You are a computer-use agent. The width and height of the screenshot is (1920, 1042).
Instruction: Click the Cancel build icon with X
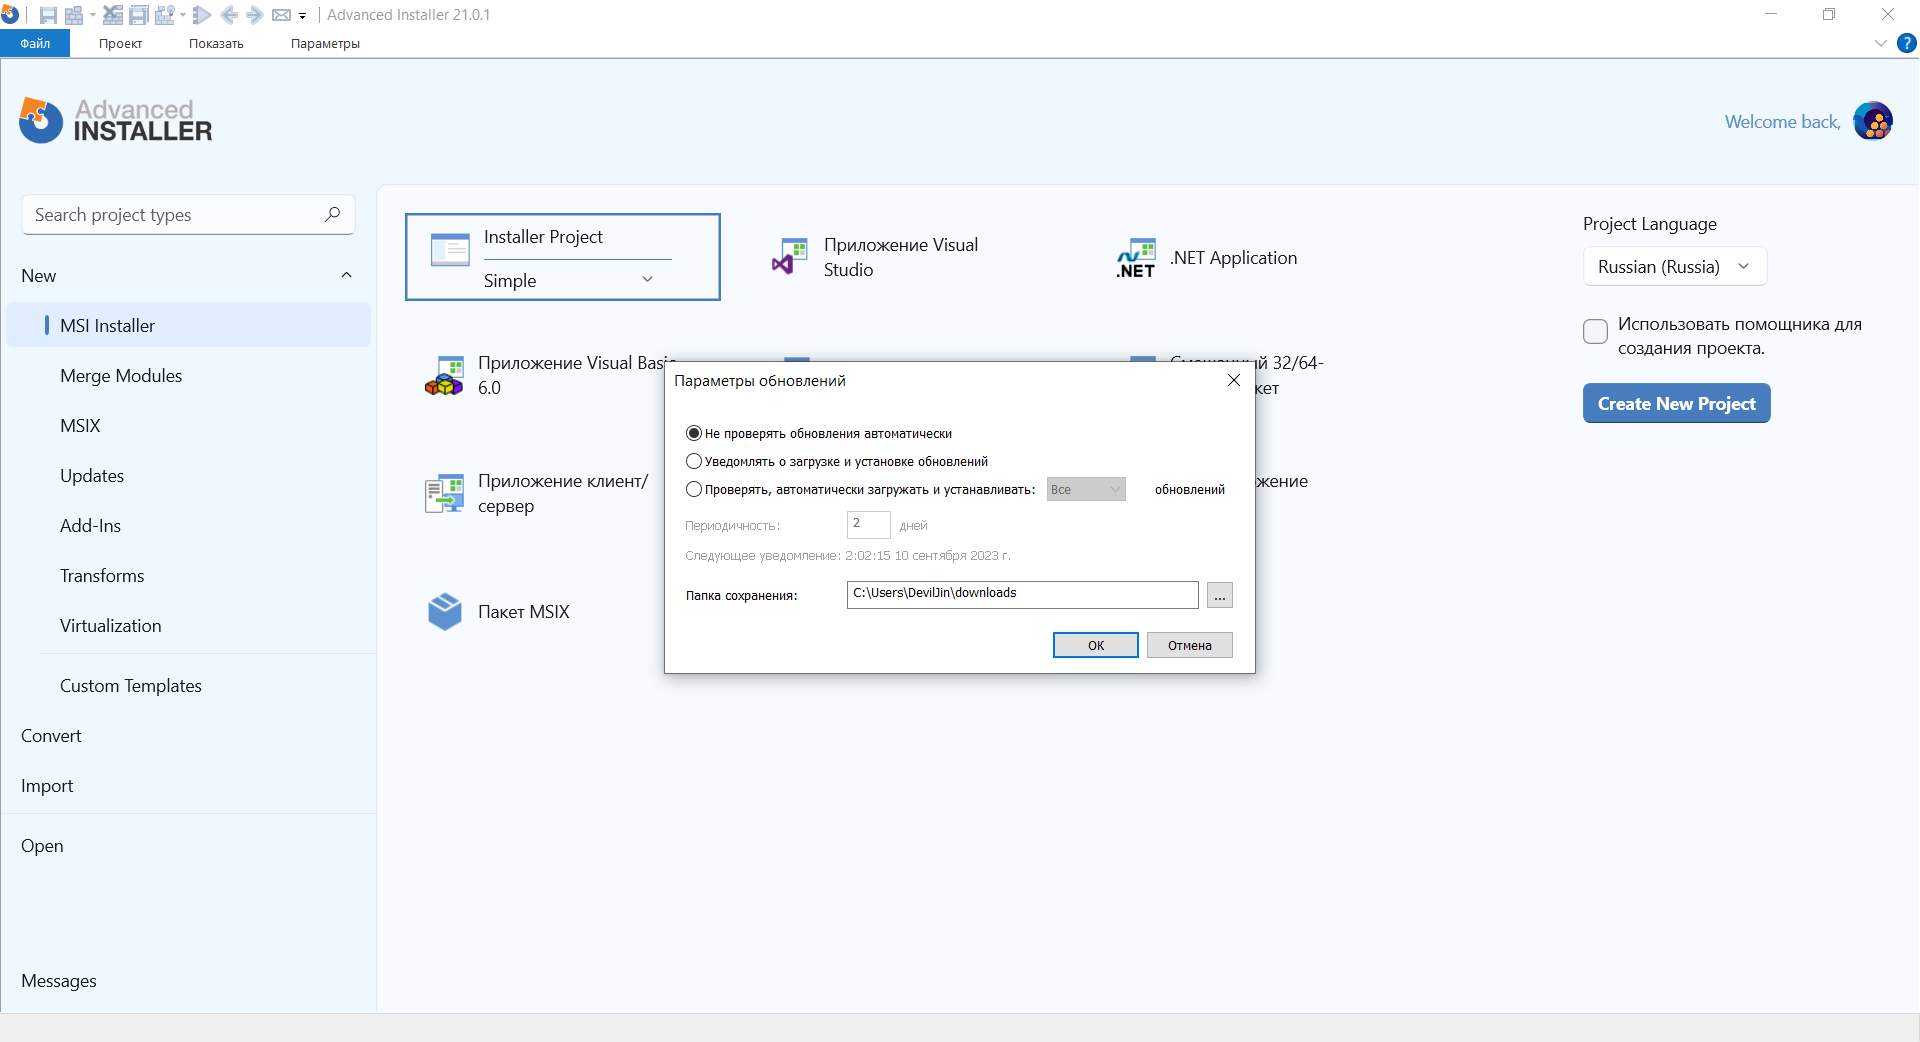[113, 15]
